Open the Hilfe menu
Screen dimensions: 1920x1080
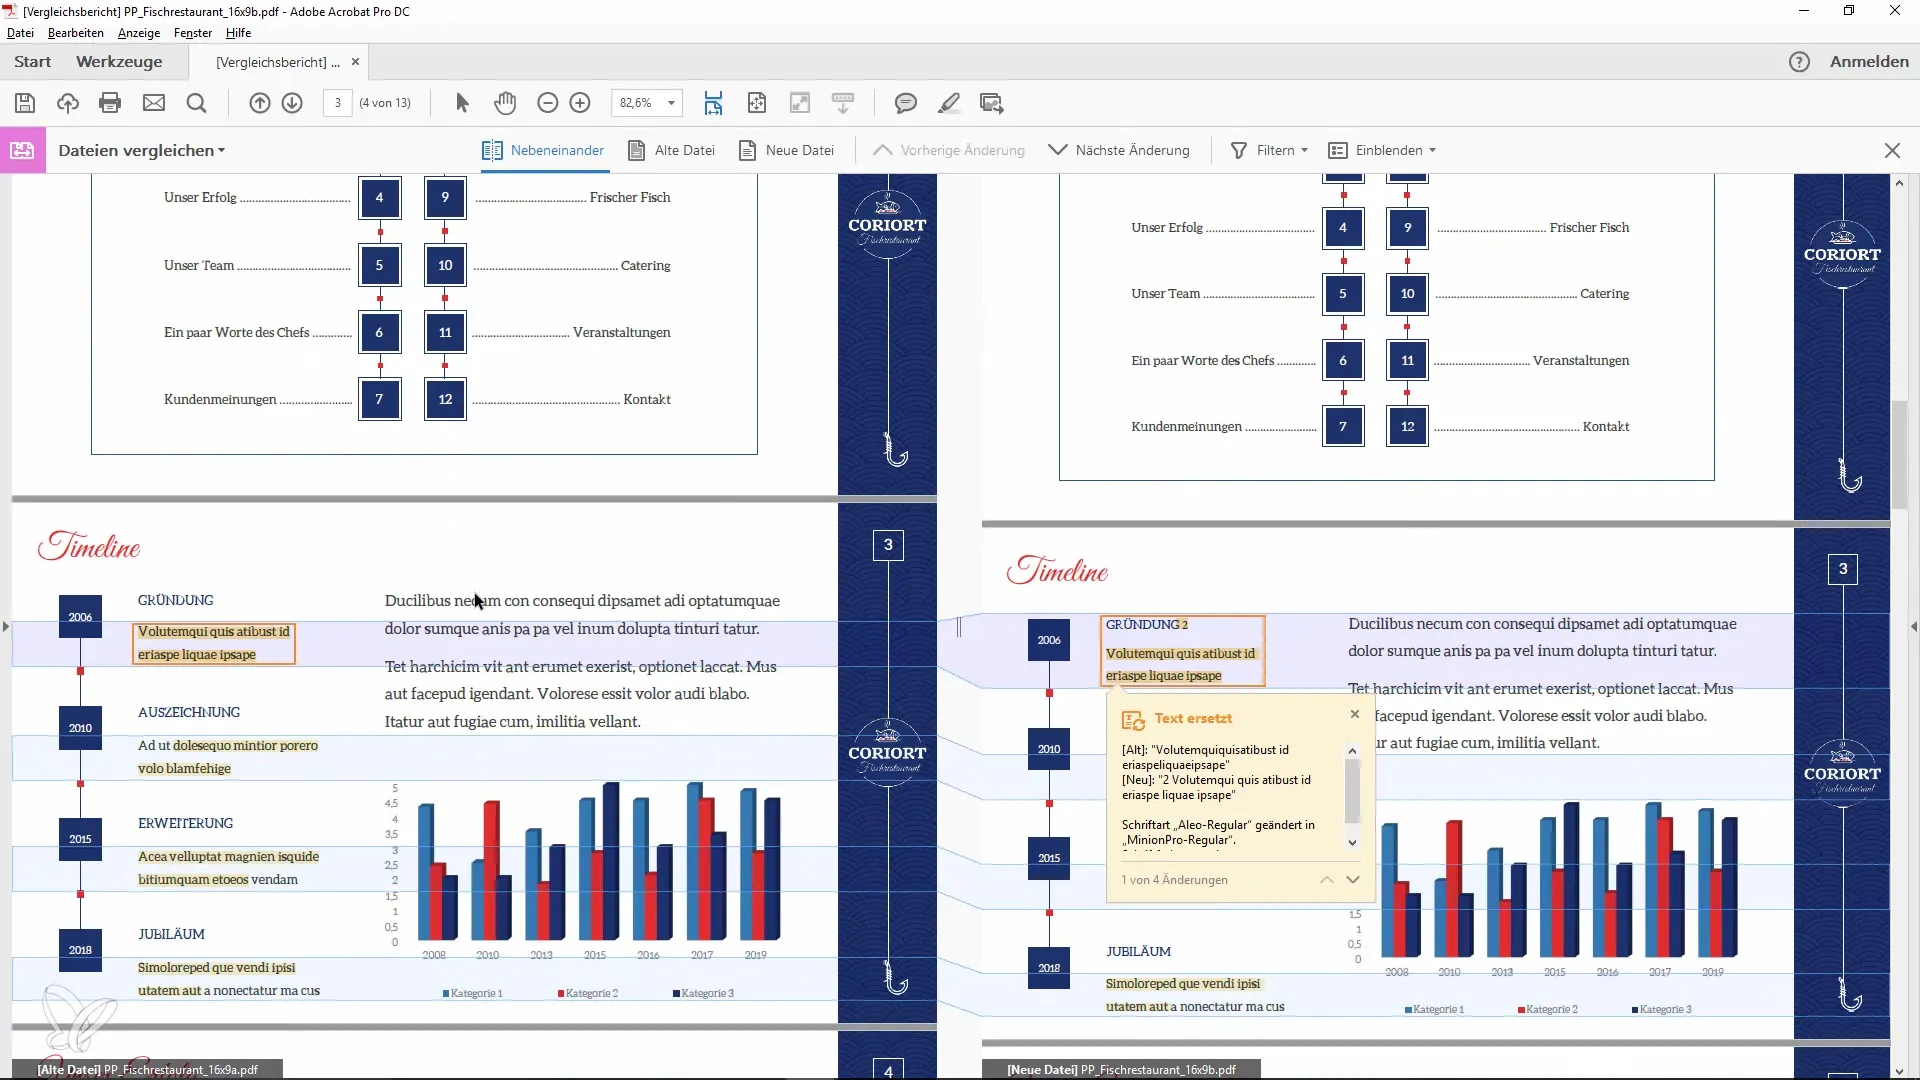238,33
